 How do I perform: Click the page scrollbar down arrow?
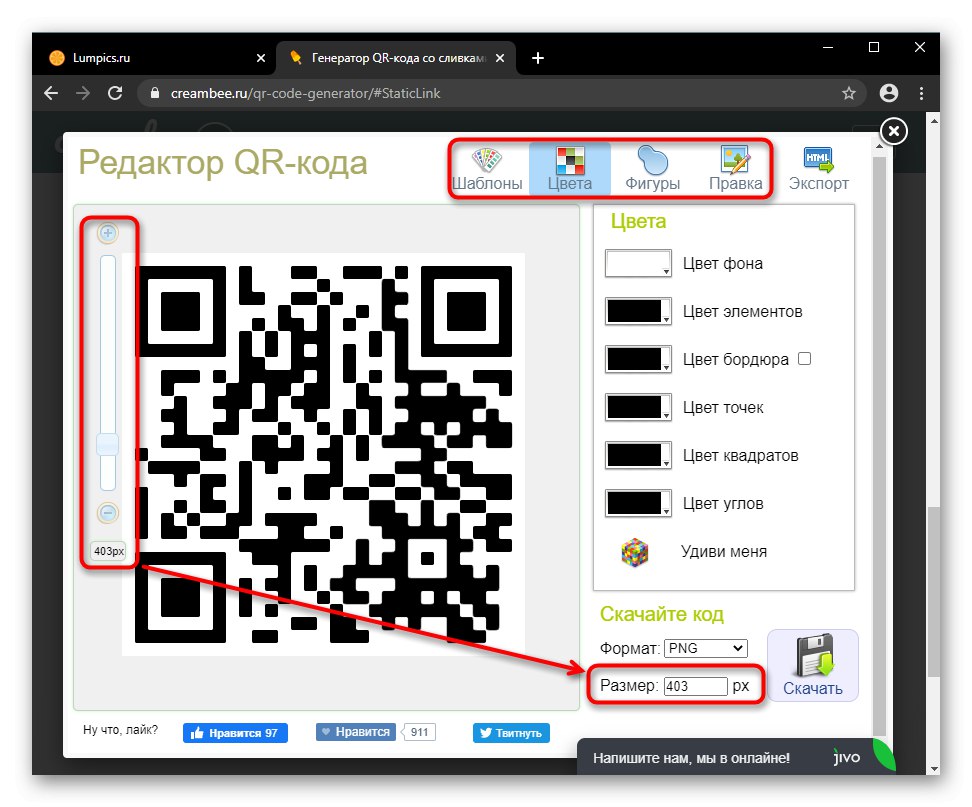[934, 769]
